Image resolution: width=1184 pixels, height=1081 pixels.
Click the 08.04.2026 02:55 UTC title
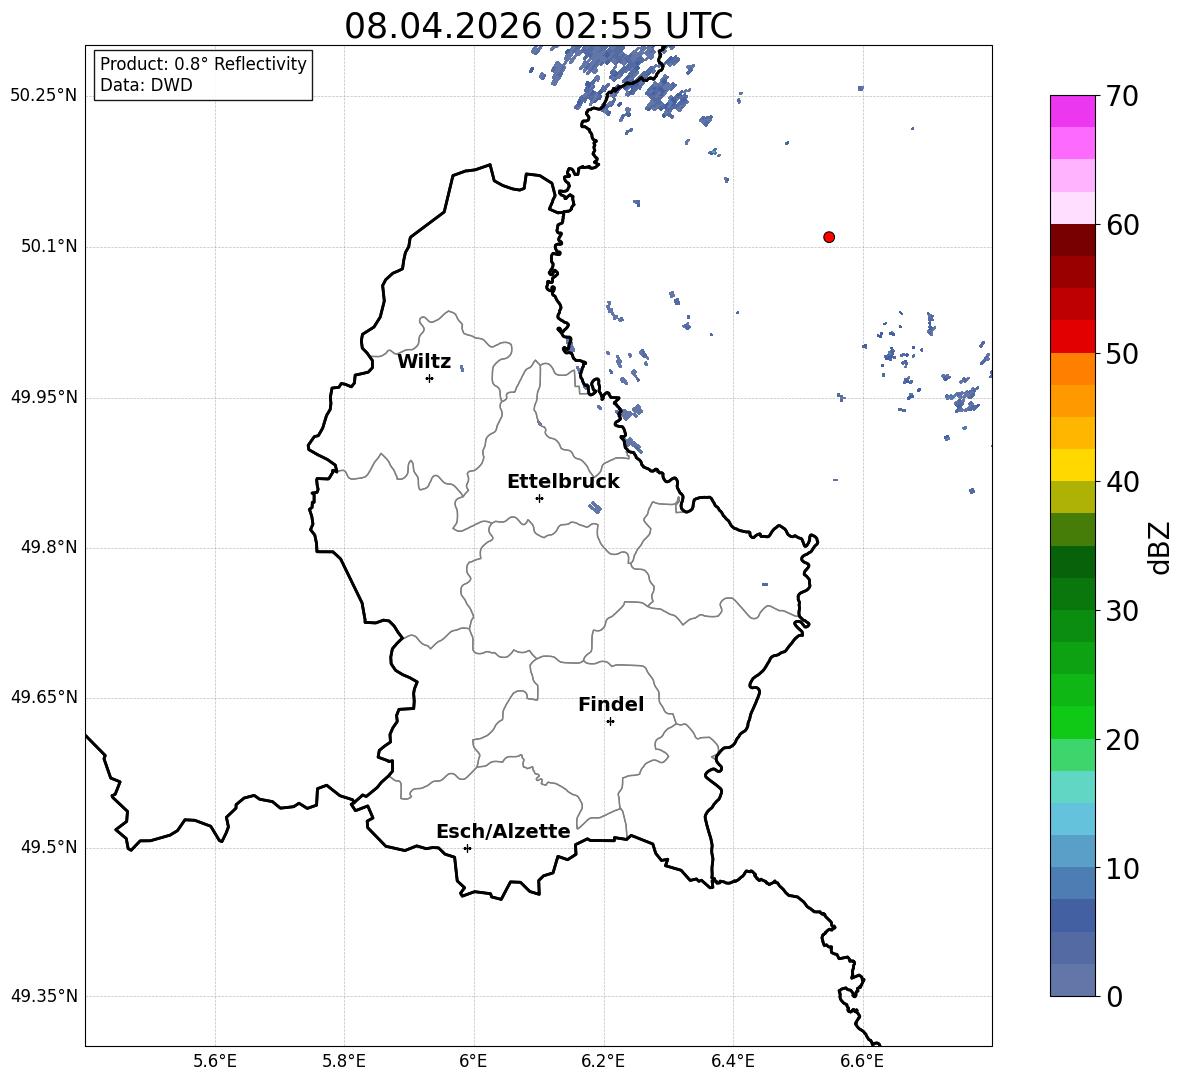[x=538, y=26]
